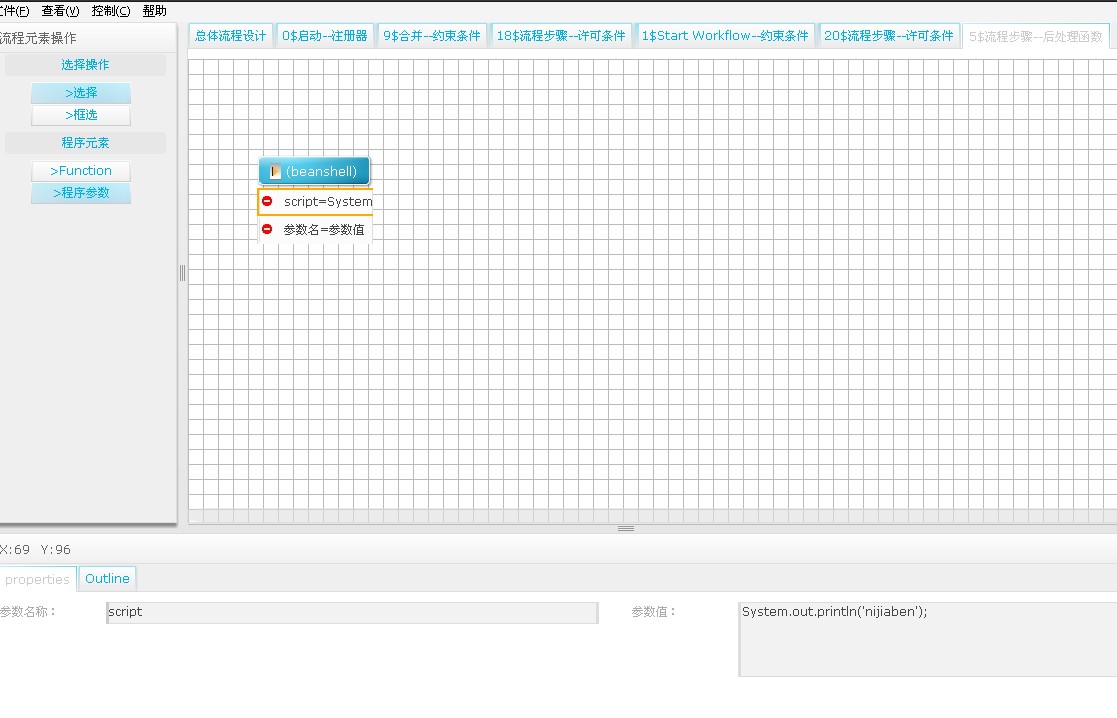Collapse the 程序元素 section header
1117x718 pixels.
[85, 143]
